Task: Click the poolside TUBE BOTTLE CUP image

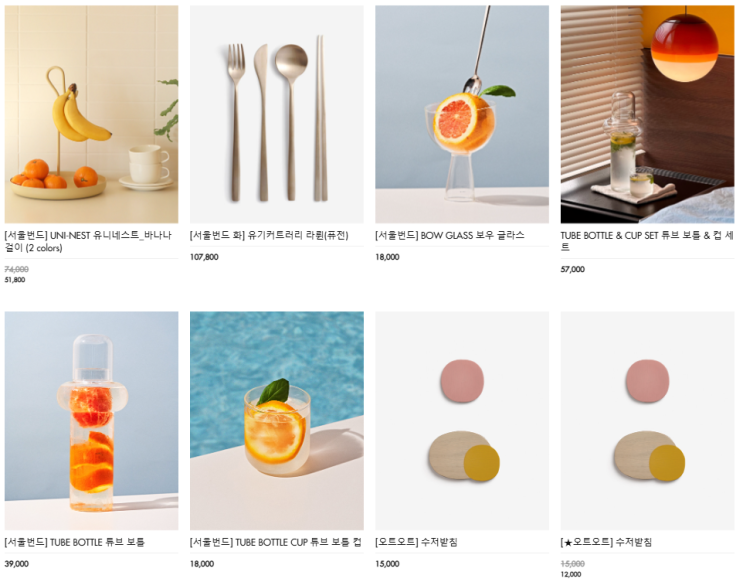Action: point(277,420)
